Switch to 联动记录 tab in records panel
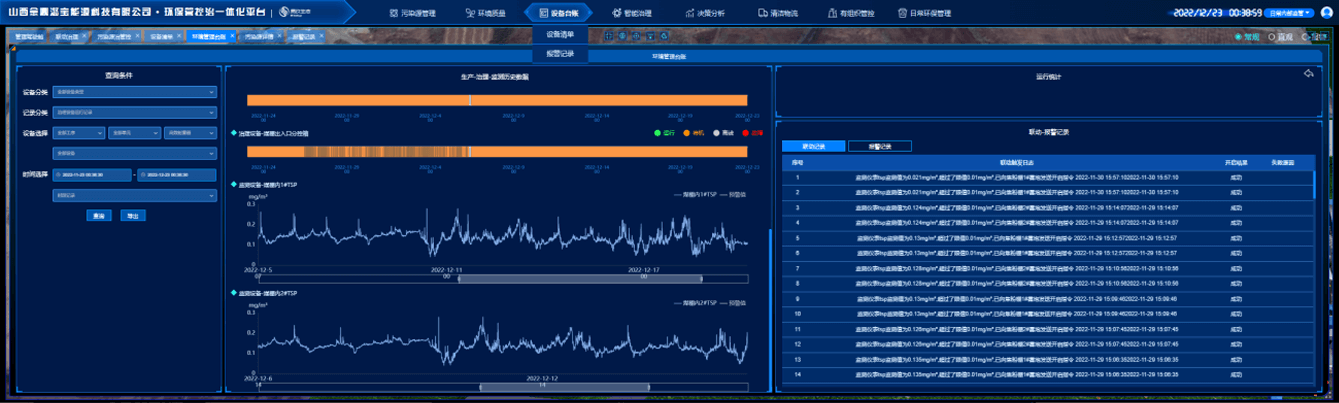 coord(814,146)
